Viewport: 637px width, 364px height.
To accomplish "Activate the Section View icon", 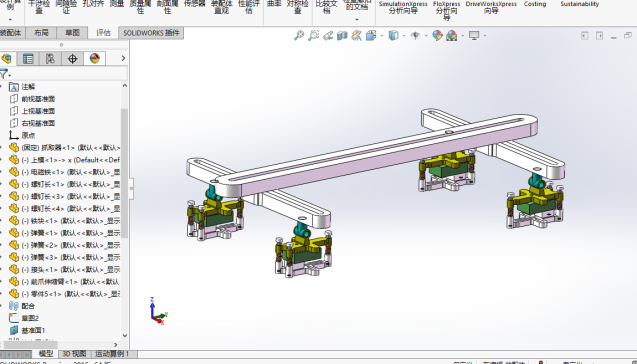I will (x=342, y=36).
